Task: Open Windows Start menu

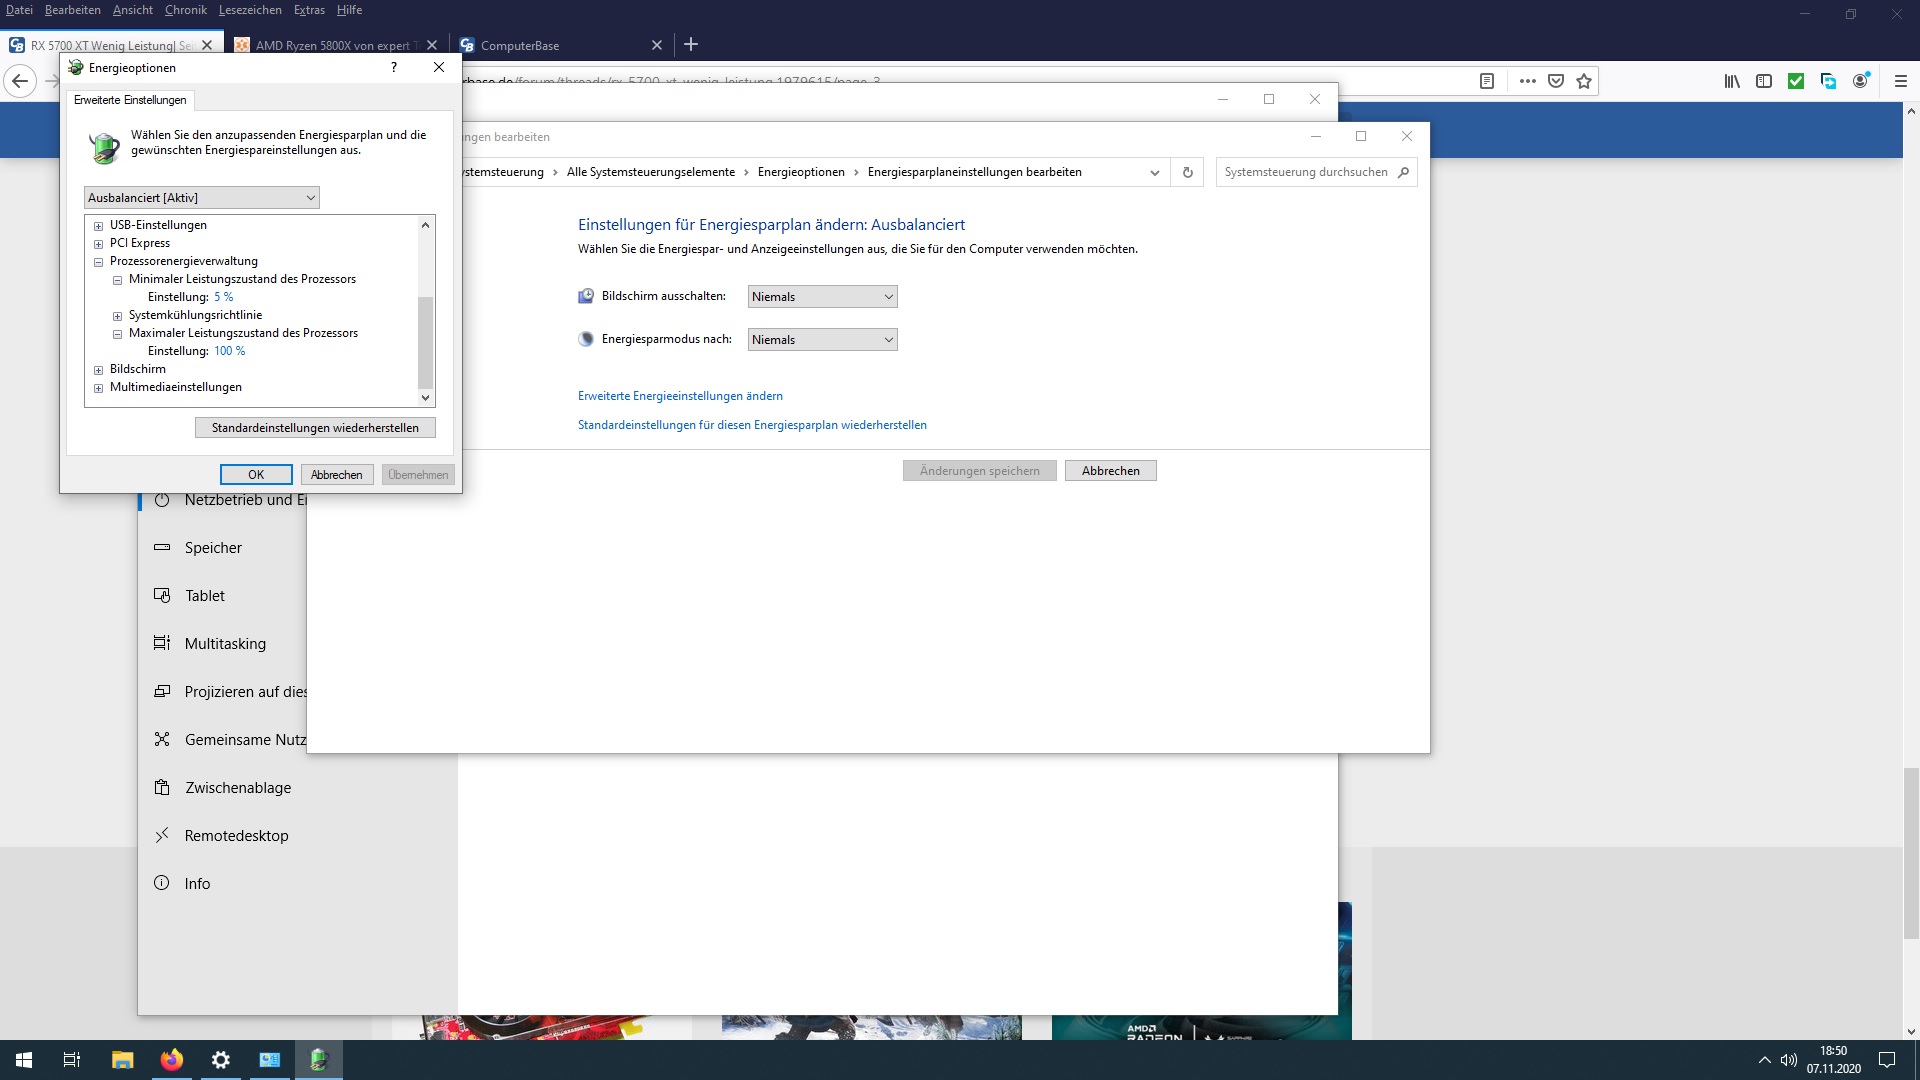Action: tap(24, 1060)
